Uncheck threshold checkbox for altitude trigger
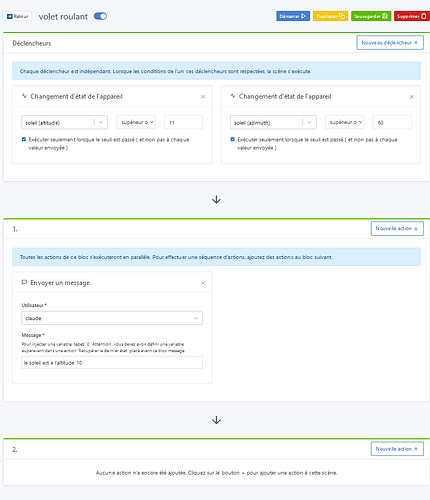 24,139
